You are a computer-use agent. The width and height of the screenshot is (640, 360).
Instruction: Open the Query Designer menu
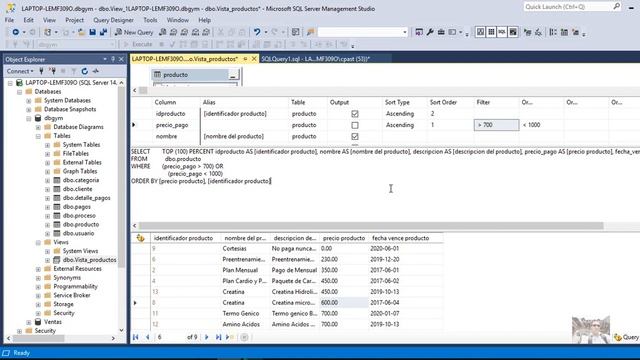[113, 20]
